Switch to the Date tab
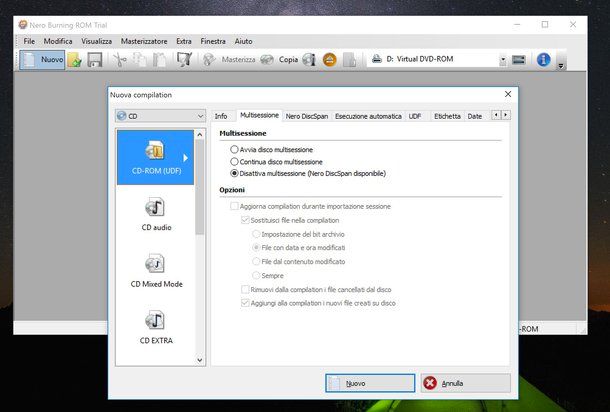 click(x=475, y=116)
